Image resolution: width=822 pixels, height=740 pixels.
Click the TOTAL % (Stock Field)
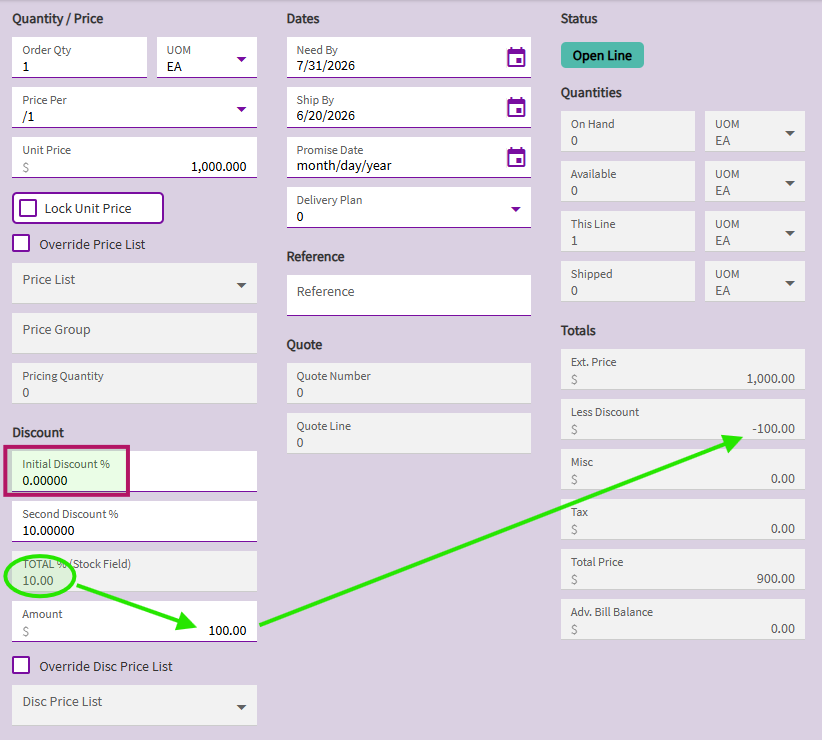[134, 571]
